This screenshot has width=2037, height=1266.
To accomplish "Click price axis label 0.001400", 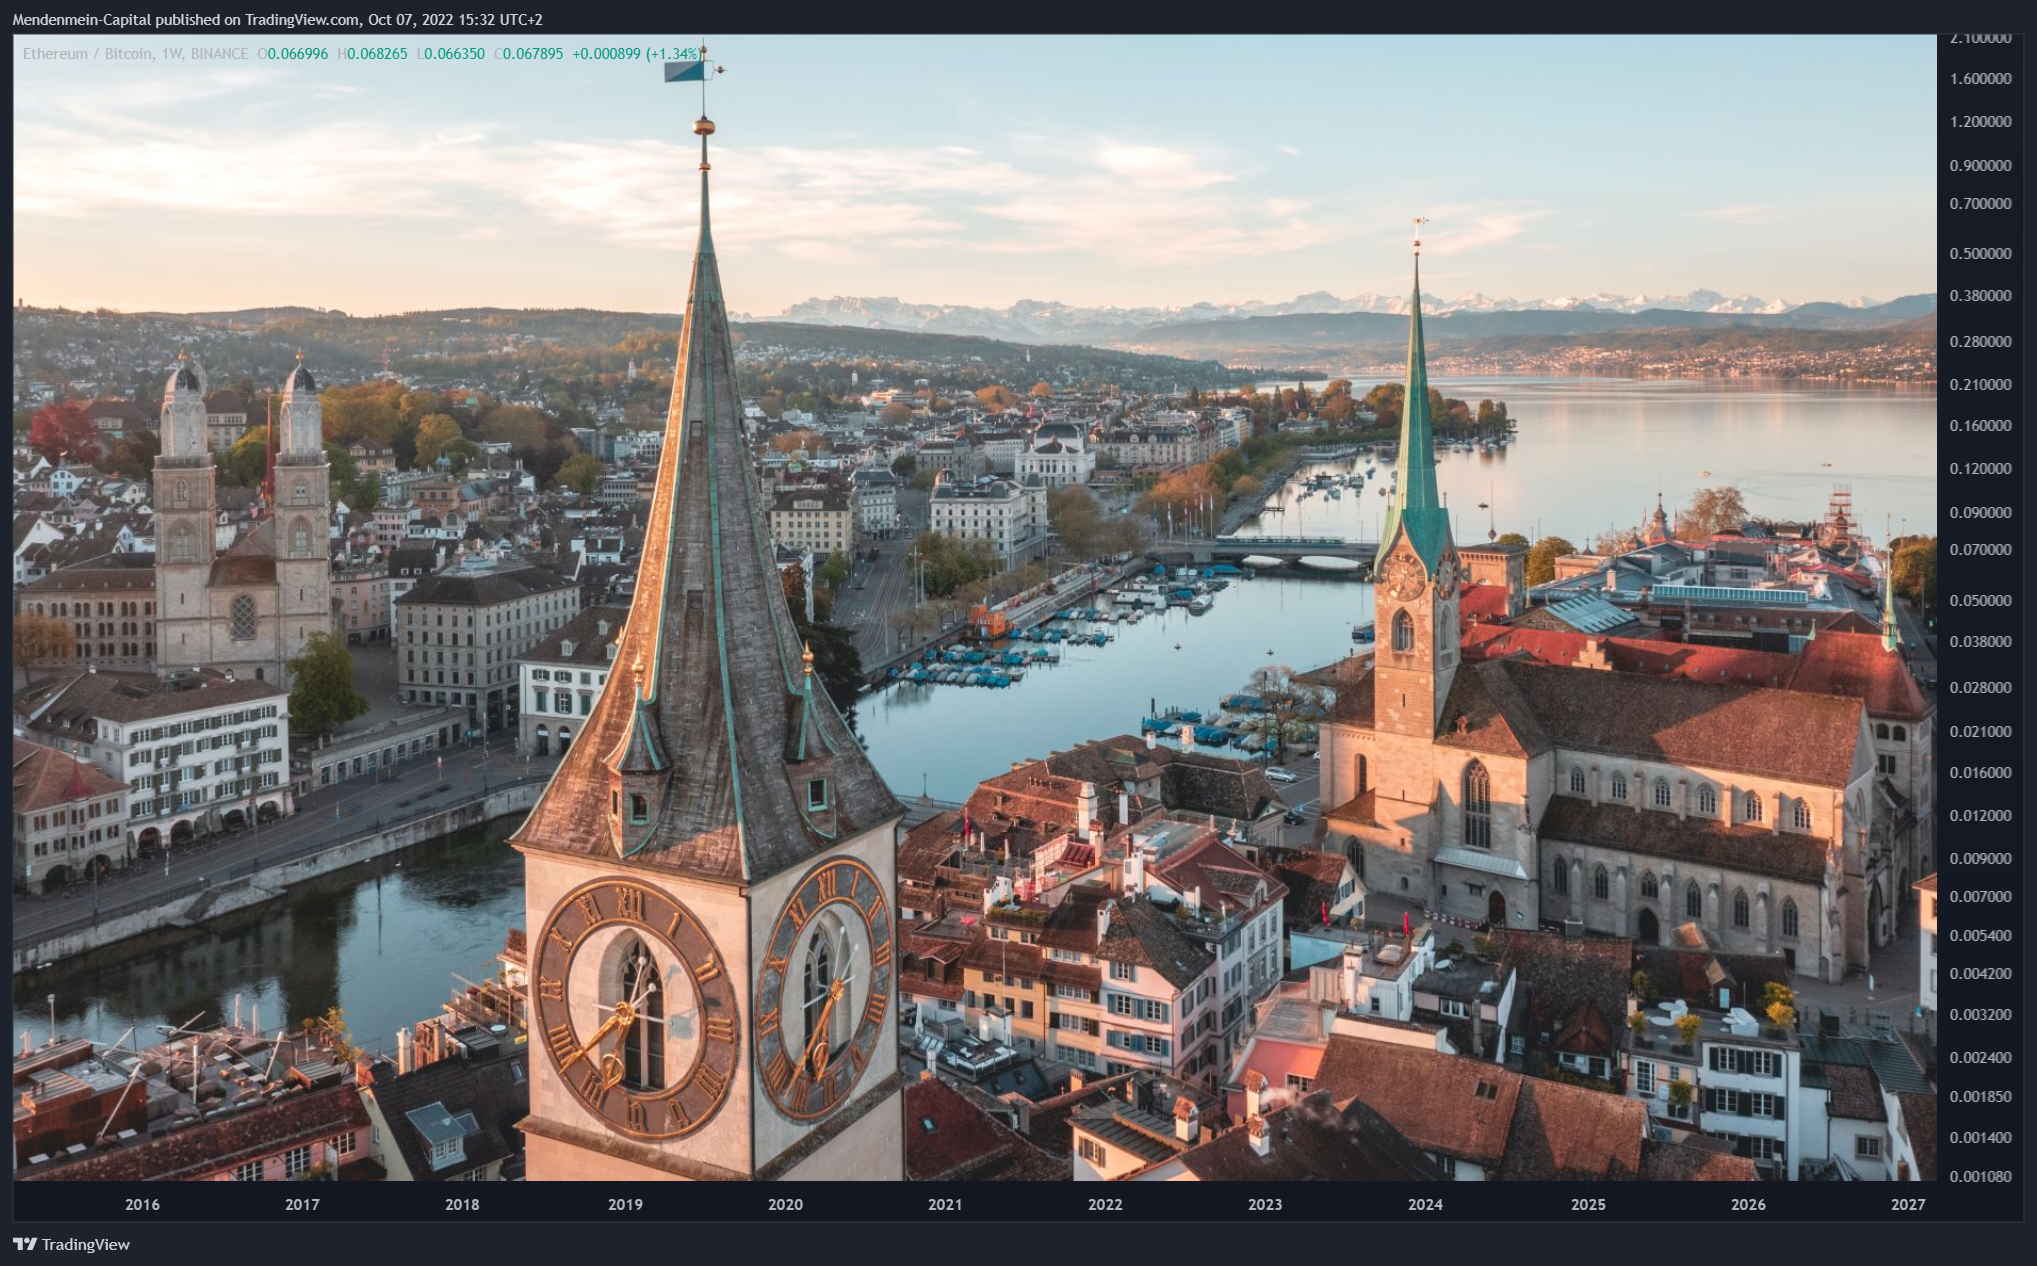I will (1980, 1137).
